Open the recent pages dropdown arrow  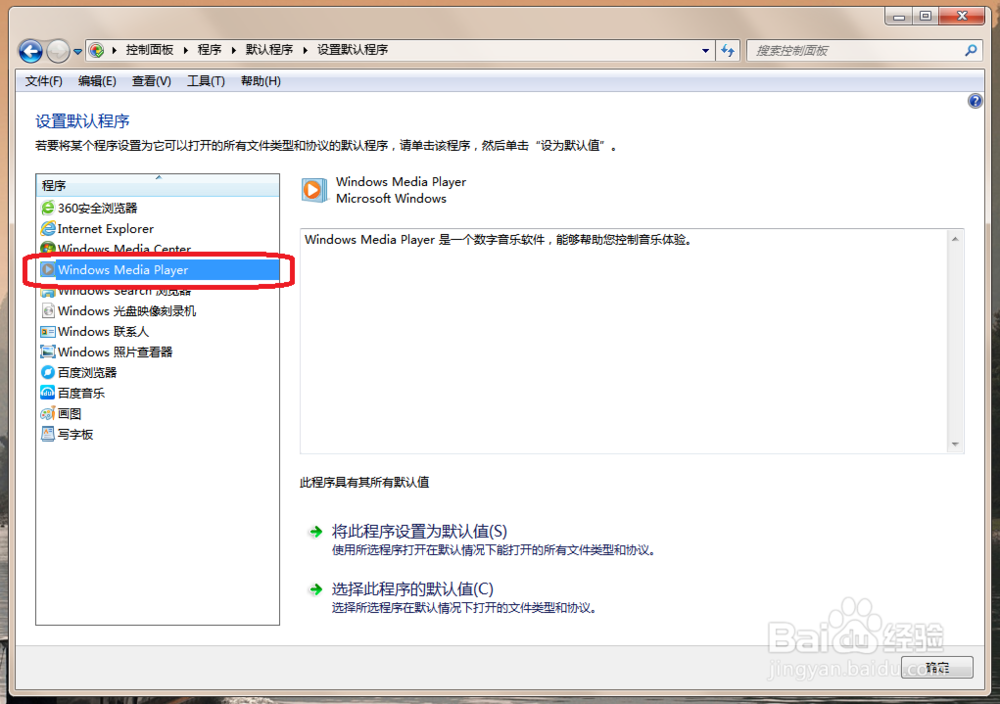tap(77, 52)
